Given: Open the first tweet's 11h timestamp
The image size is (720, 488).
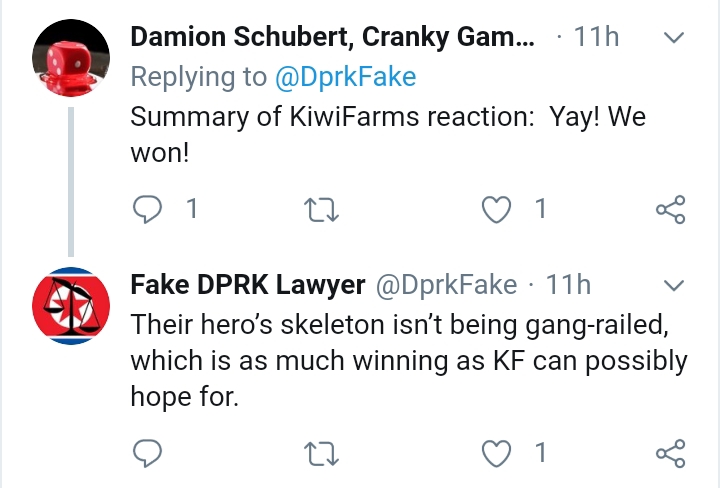Looking at the screenshot, I should tap(596, 37).
